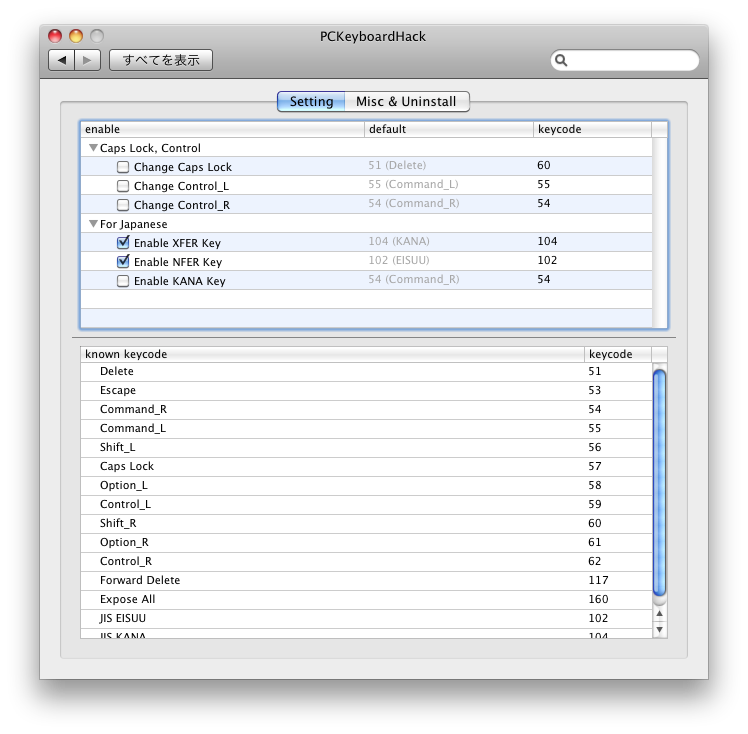Collapse the Caps Lock, Control group
748x734 pixels.
(x=94, y=148)
